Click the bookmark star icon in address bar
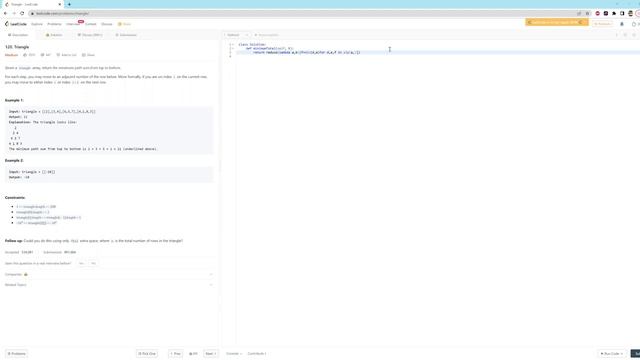Image resolution: width=640 pixels, height=360 pixels. pyautogui.click(x=587, y=13)
